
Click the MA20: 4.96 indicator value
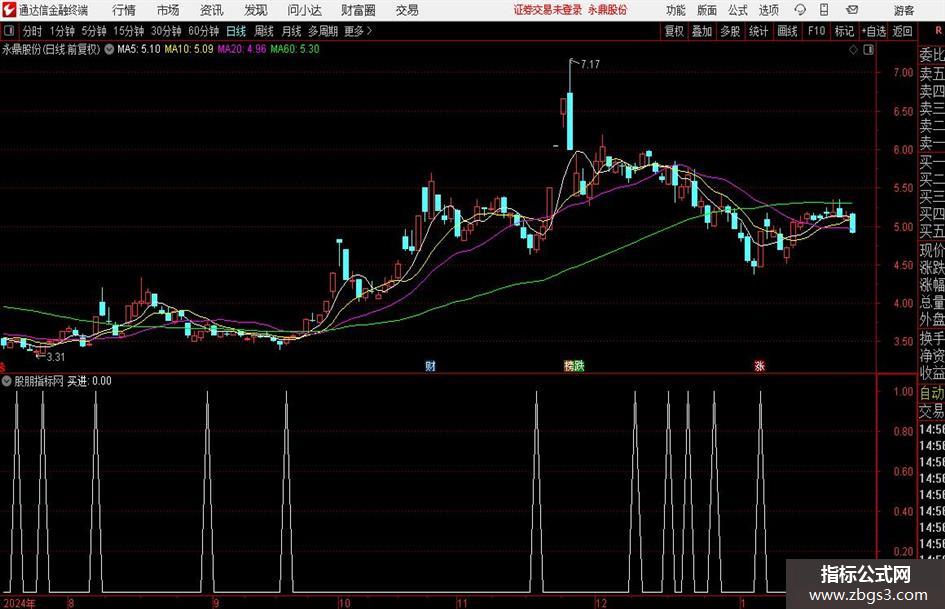click(242, 49)
